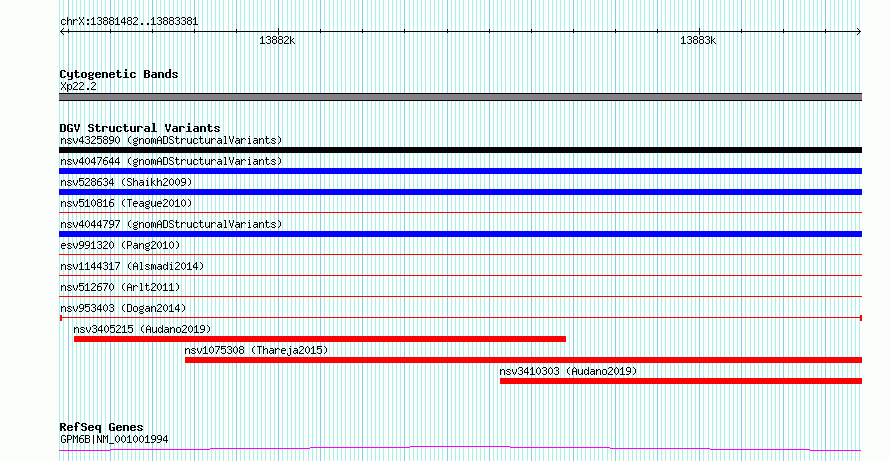This screenshot has height=461, width=890.
Task: Select the RefSeq Genes track title
Action: click(102, 427)
